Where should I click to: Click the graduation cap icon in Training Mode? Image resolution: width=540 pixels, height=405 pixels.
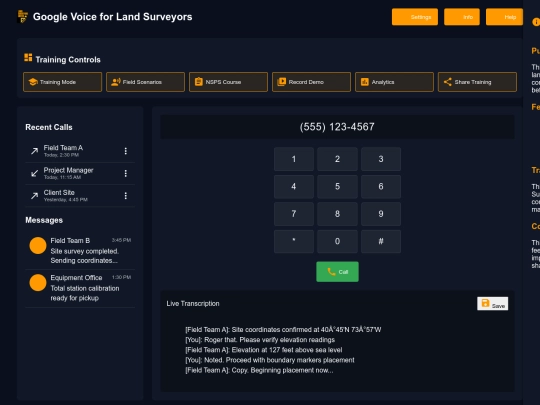coord(33,82)
